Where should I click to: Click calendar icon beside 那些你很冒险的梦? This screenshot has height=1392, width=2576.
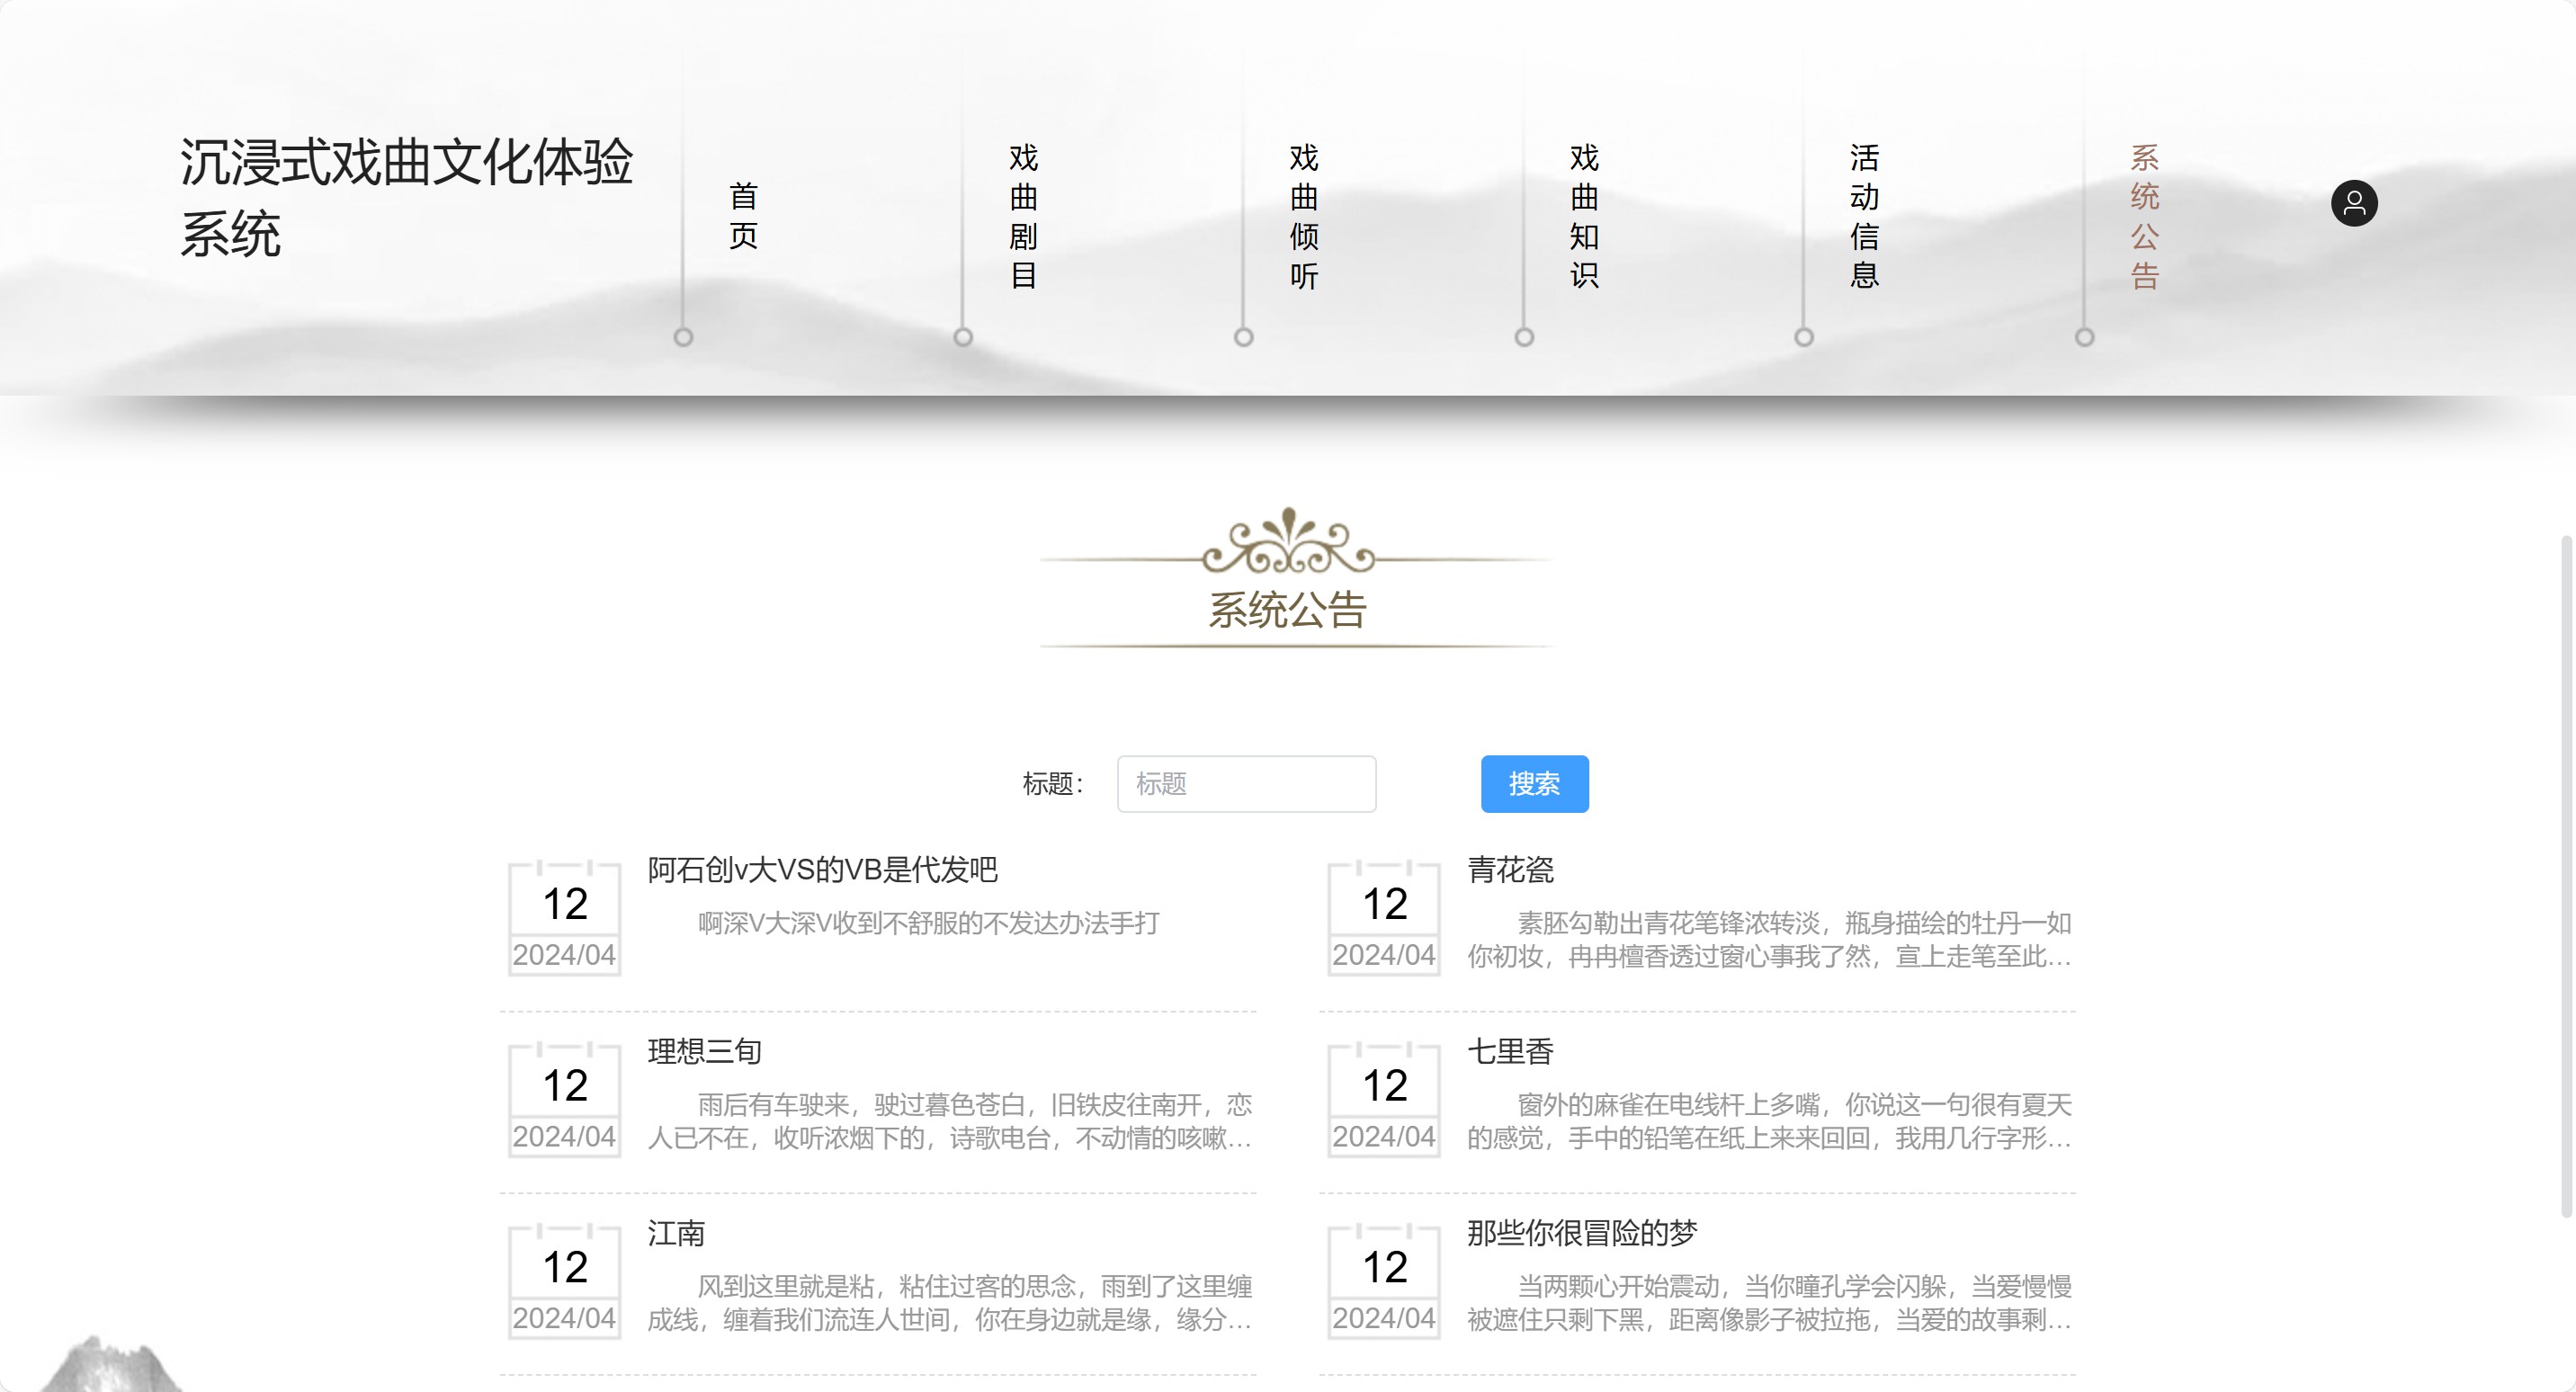click(1384, 1281)
